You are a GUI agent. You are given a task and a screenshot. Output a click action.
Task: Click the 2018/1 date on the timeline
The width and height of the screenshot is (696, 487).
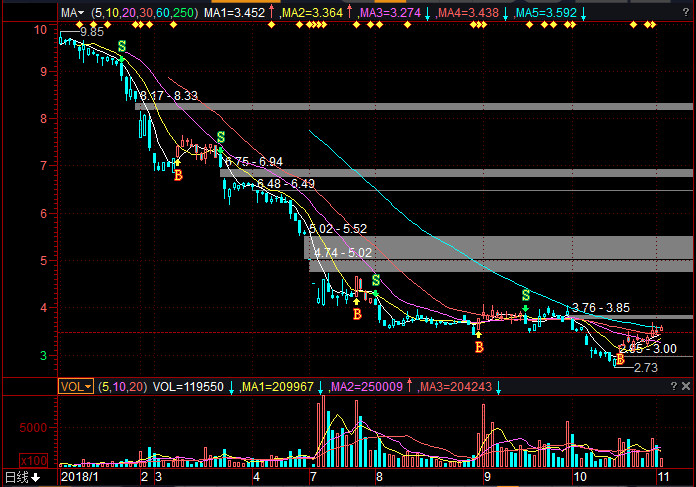(x=78, y=478)
